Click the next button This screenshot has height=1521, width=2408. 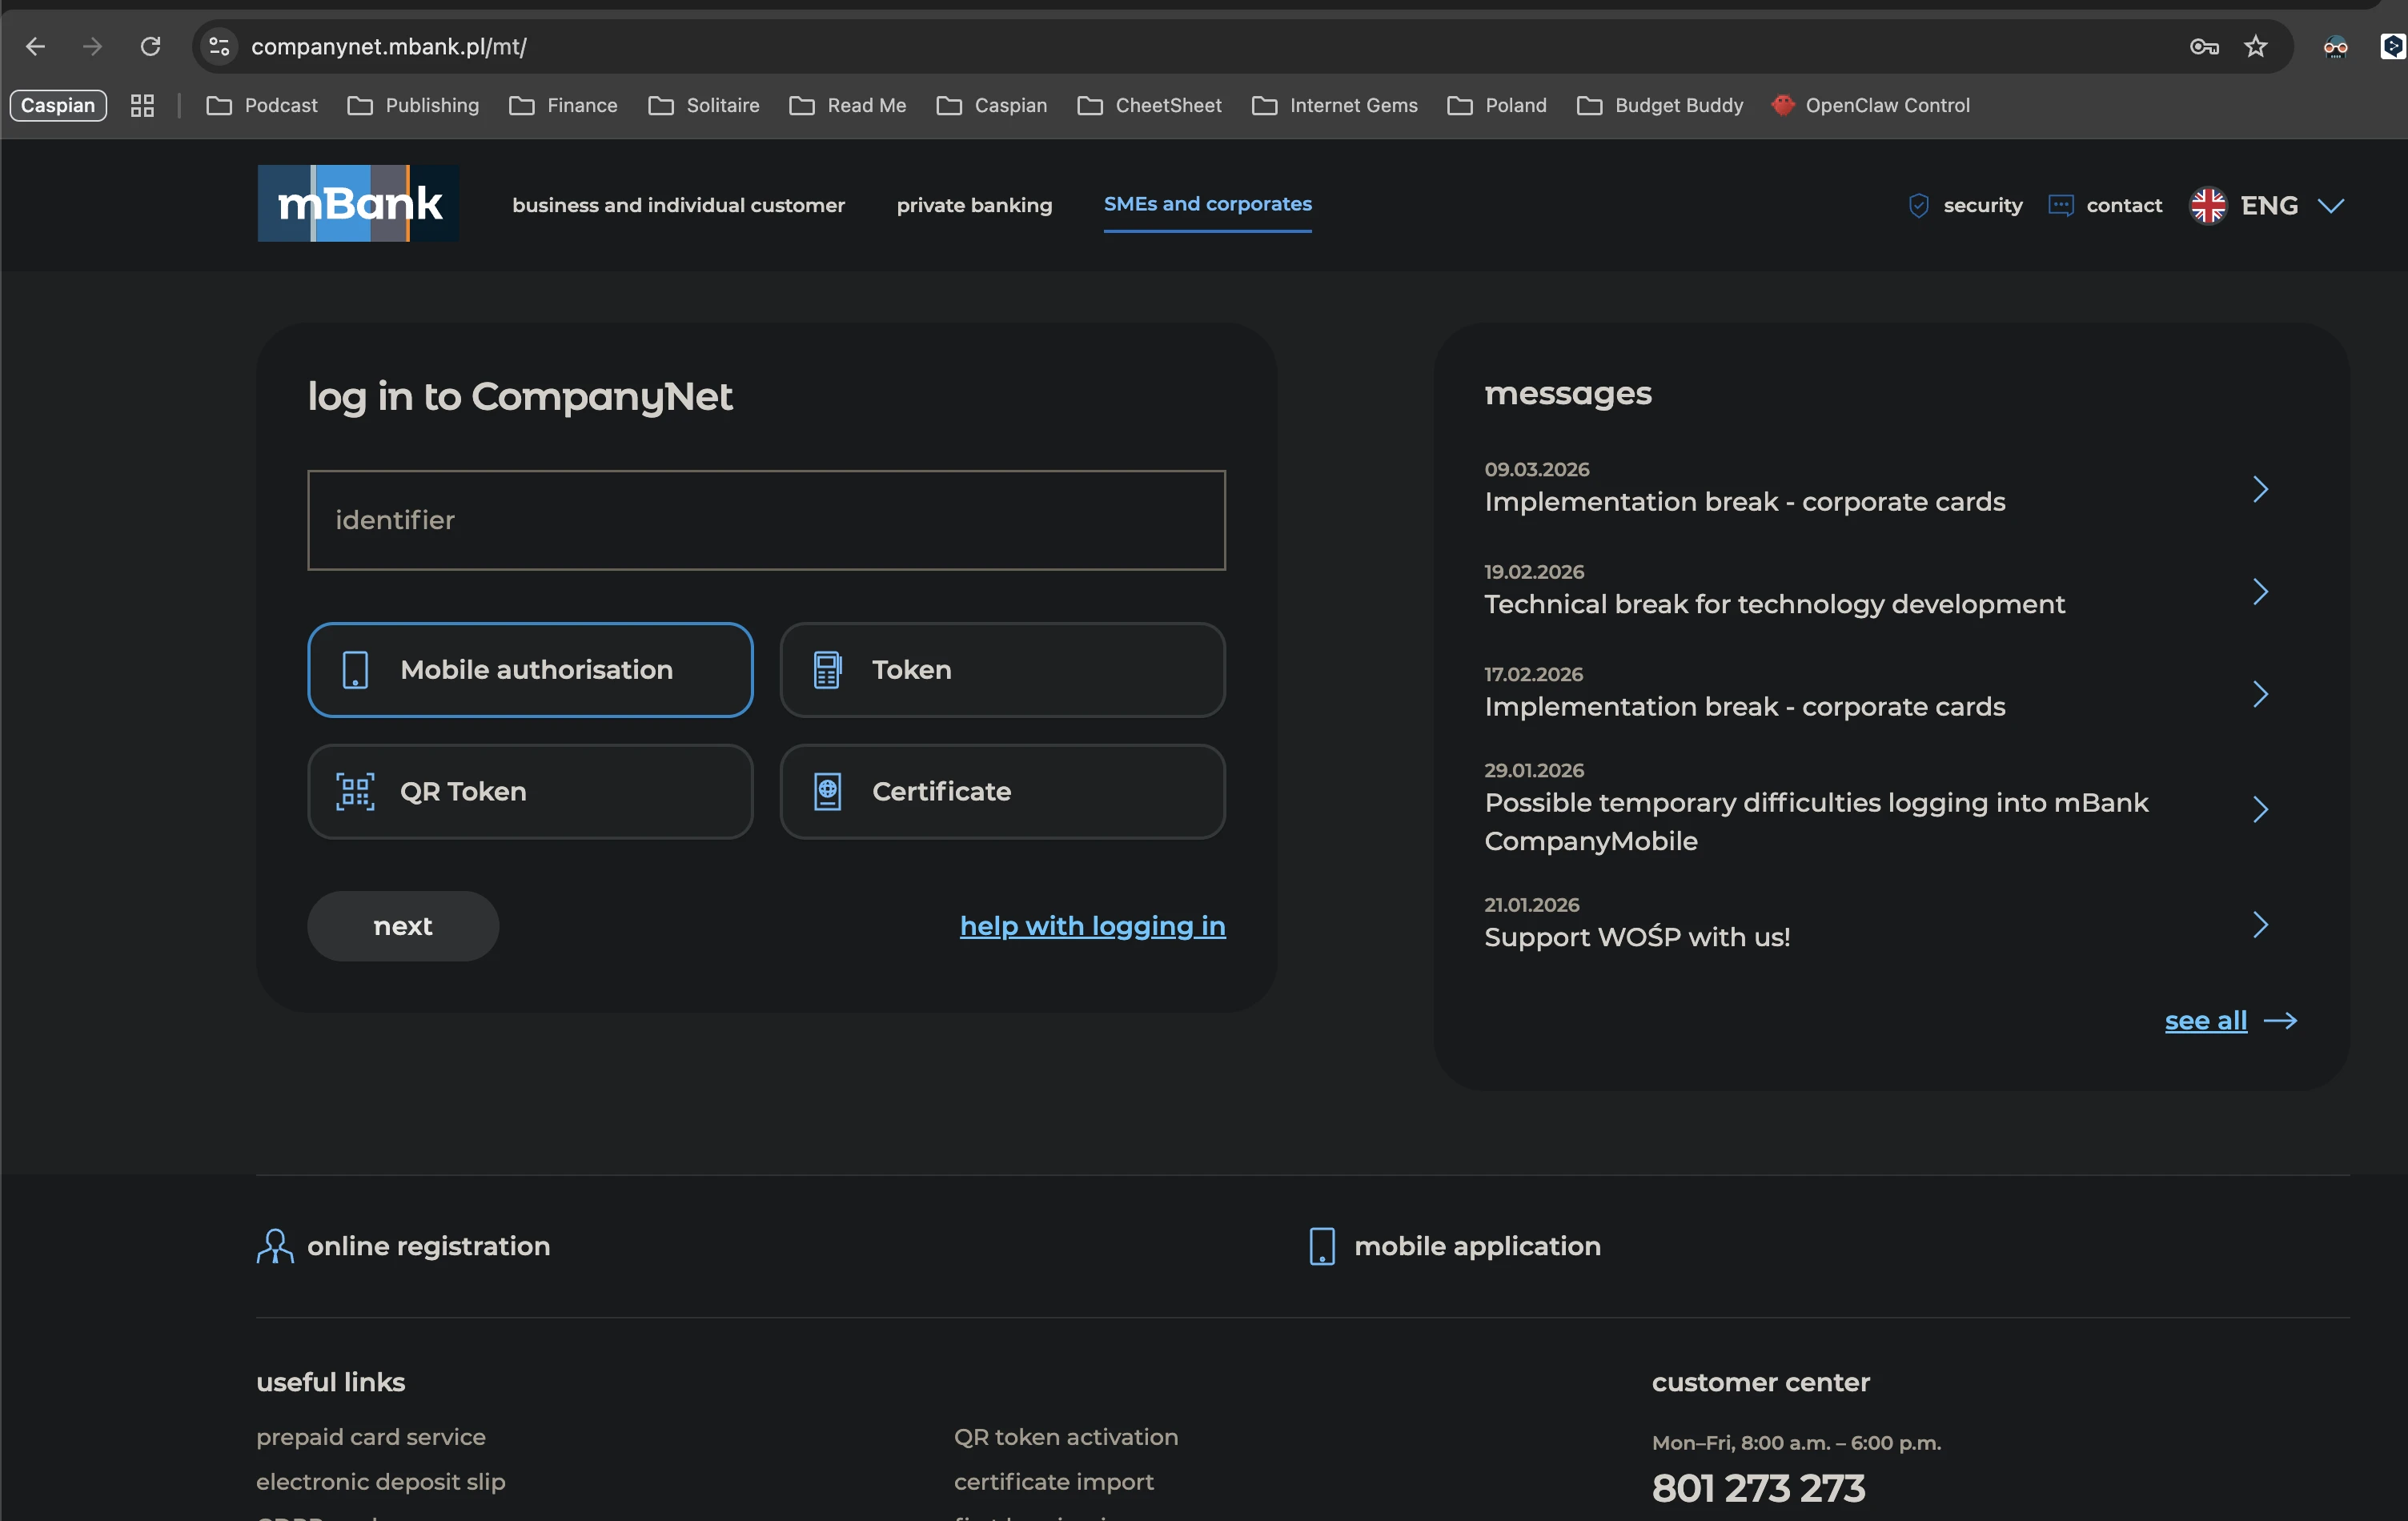point(403,926)
